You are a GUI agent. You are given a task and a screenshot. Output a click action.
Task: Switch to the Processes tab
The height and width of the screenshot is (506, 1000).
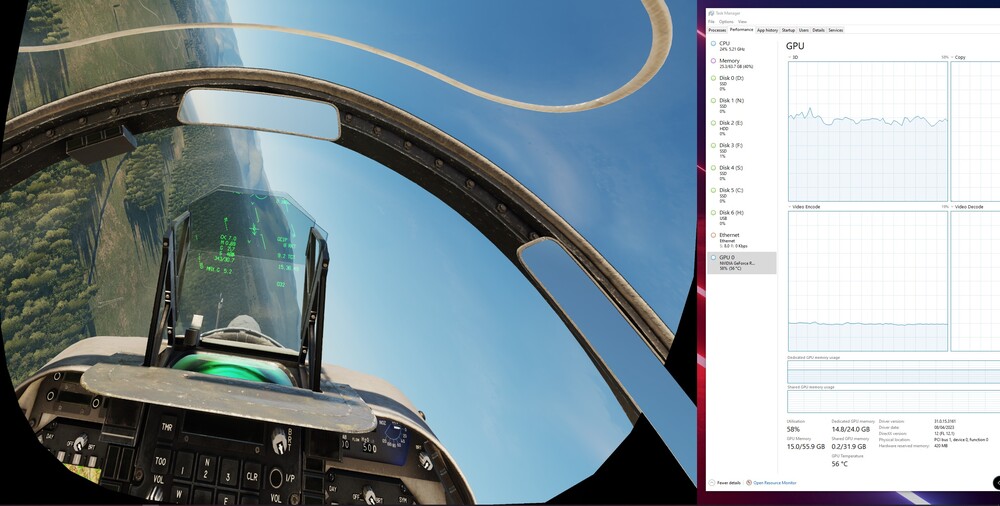717,30
